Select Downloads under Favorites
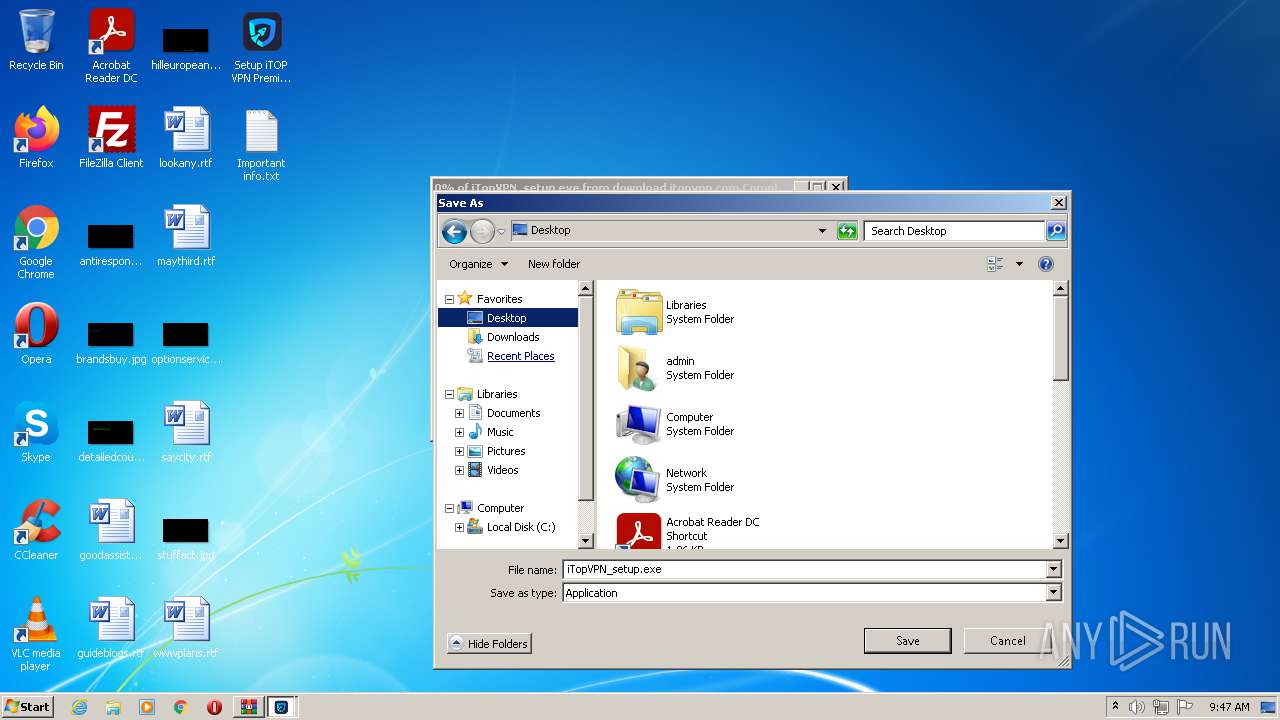The width and height of the screenshot is (1280, 720). (512, 337)
